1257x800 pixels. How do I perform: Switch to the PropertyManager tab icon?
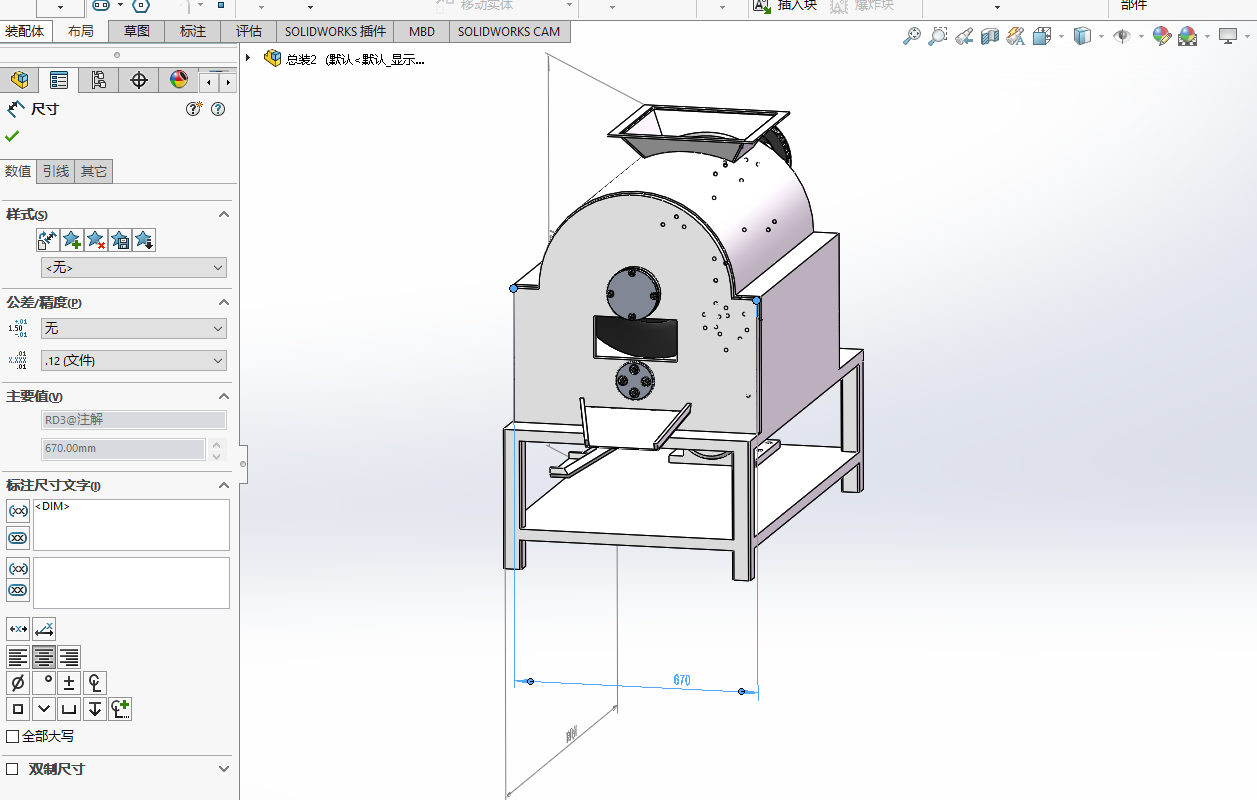click(x=59, y=80)
